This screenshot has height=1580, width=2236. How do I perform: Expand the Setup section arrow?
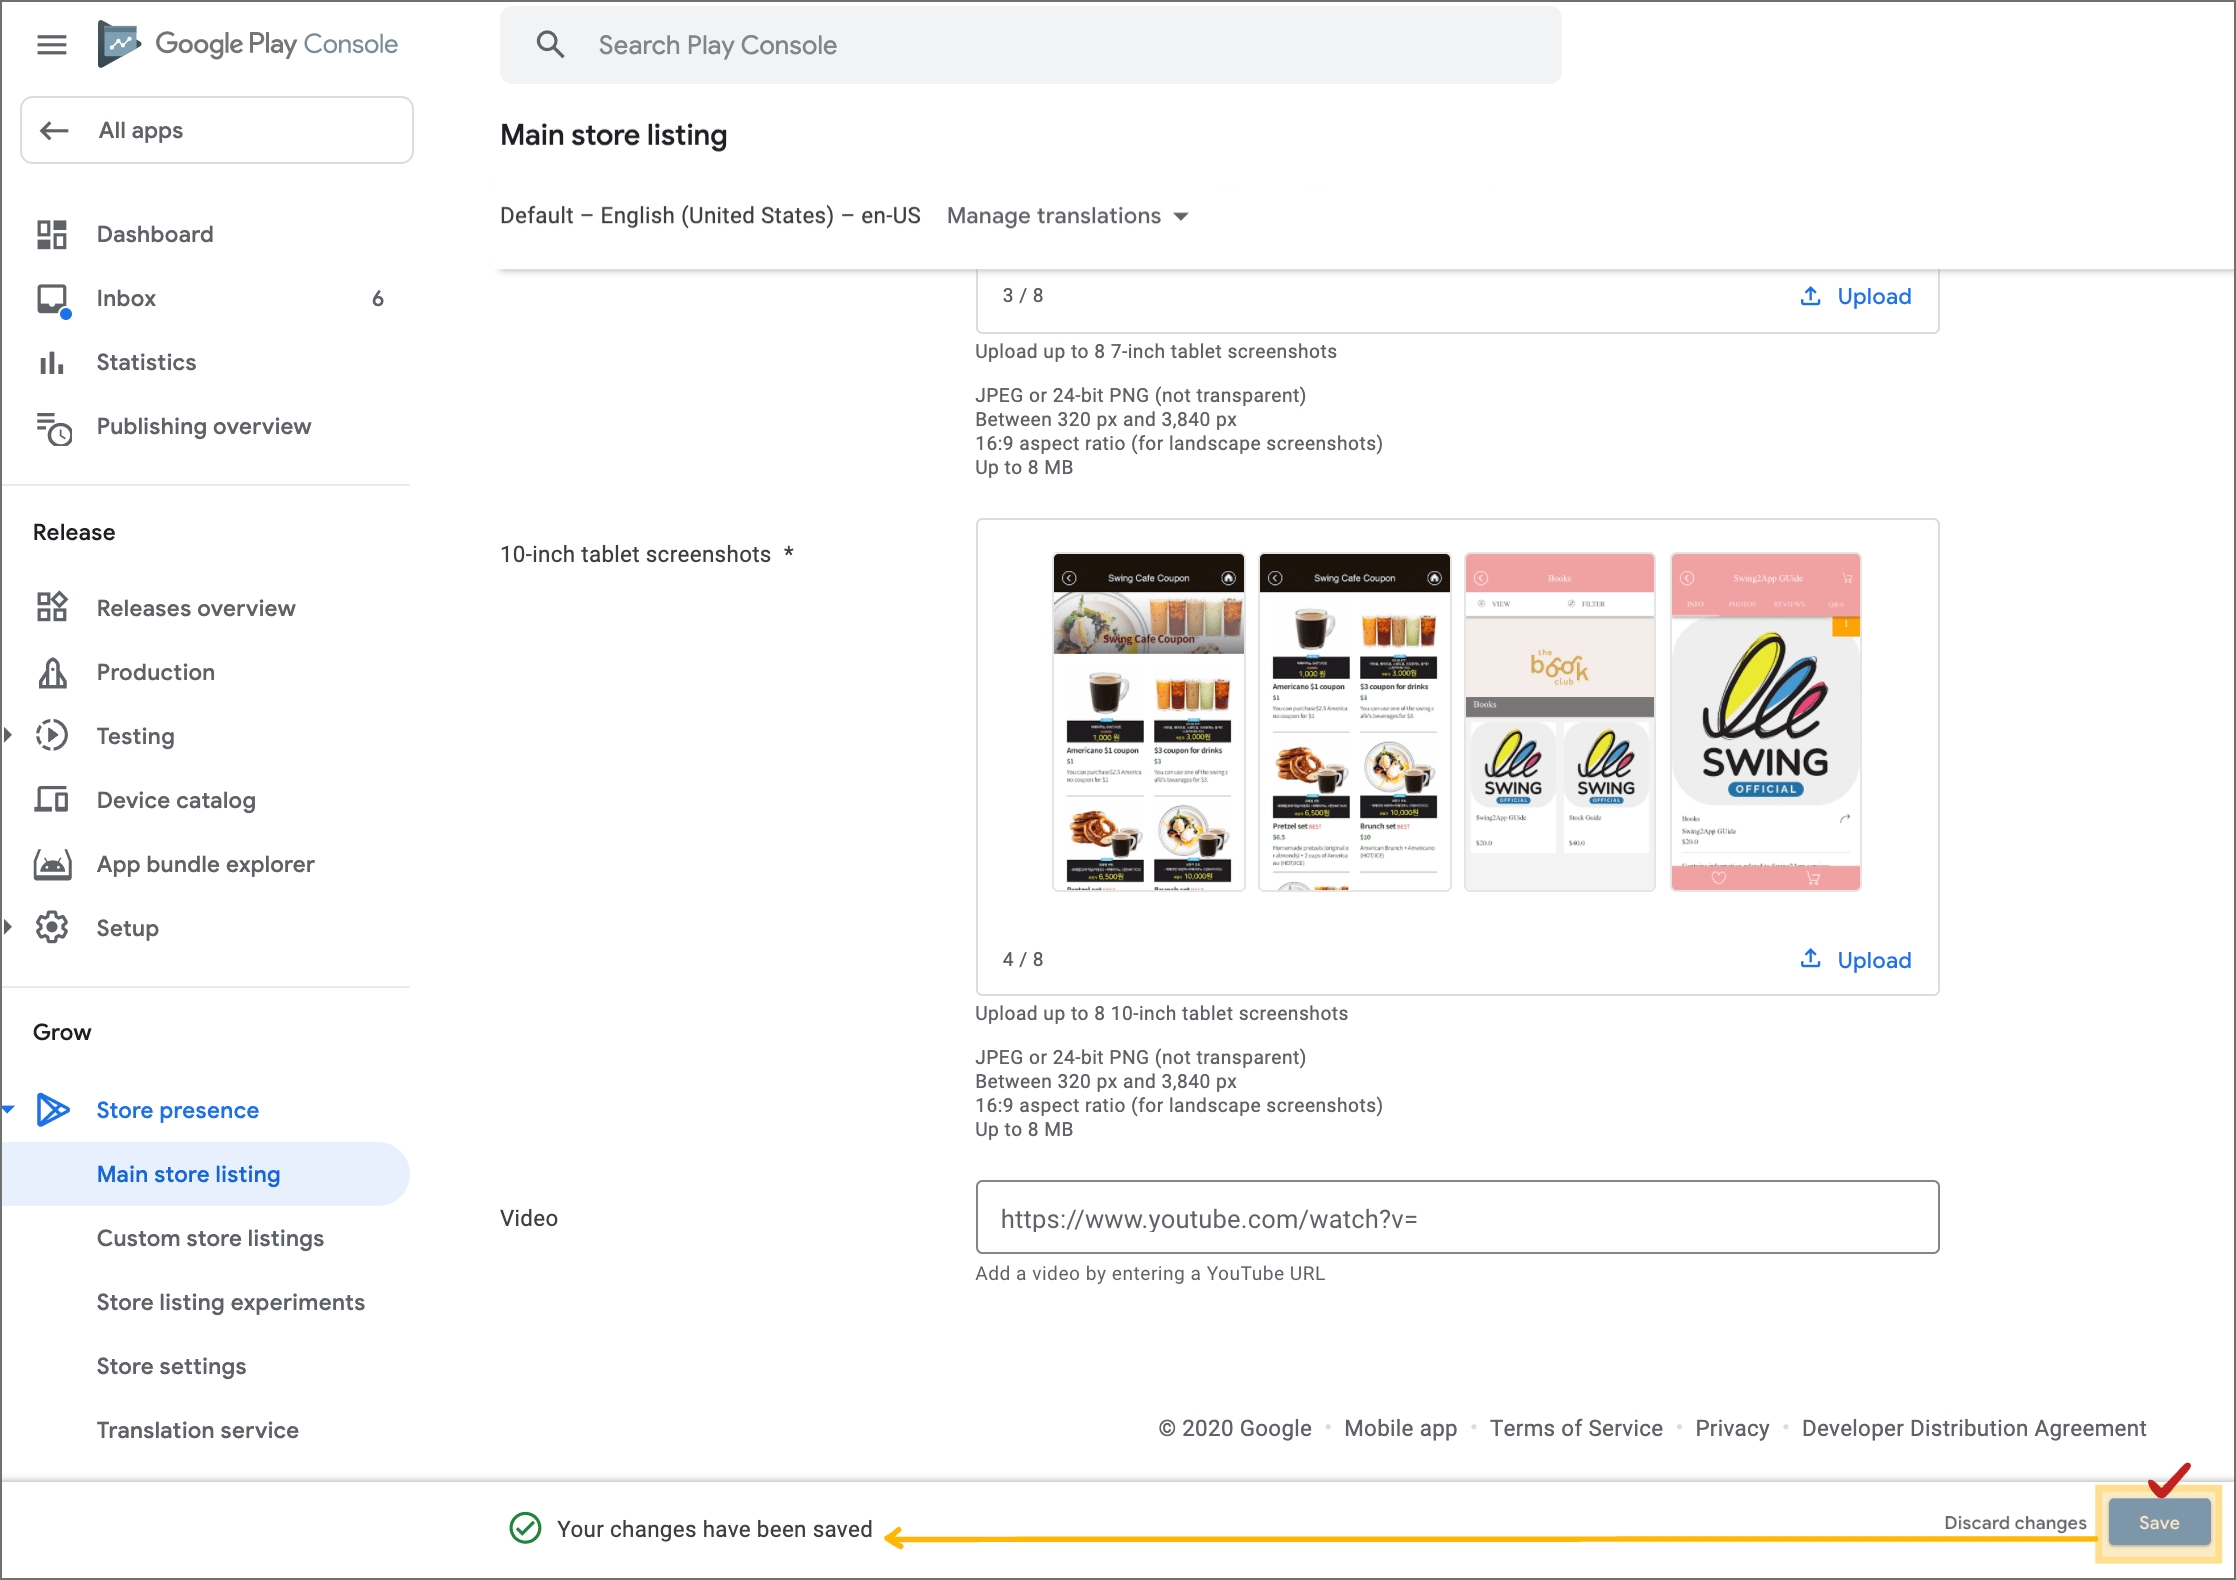click(8, 927)
